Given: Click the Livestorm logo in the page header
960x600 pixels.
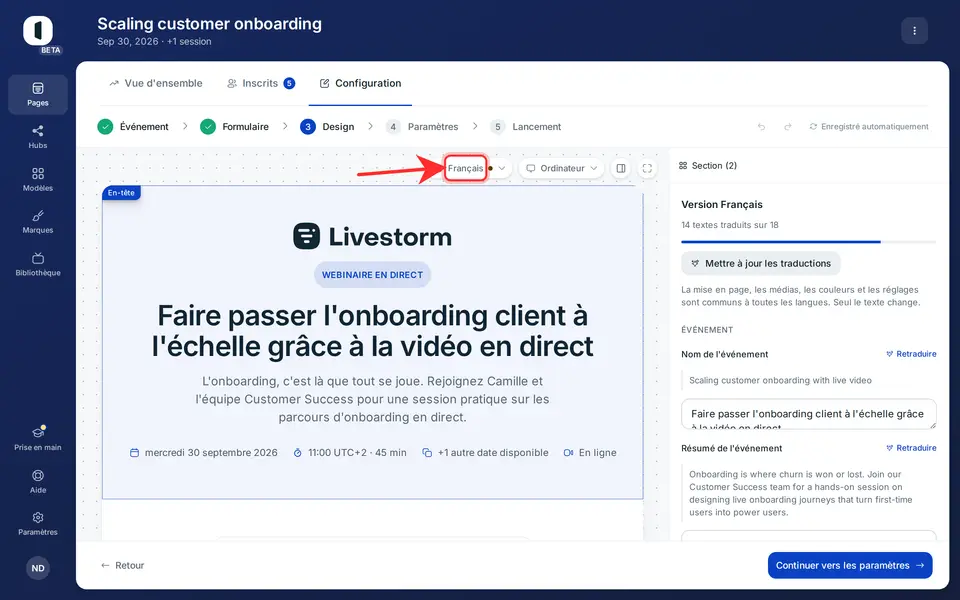Looking at the screenshot, I should point(372,236).
